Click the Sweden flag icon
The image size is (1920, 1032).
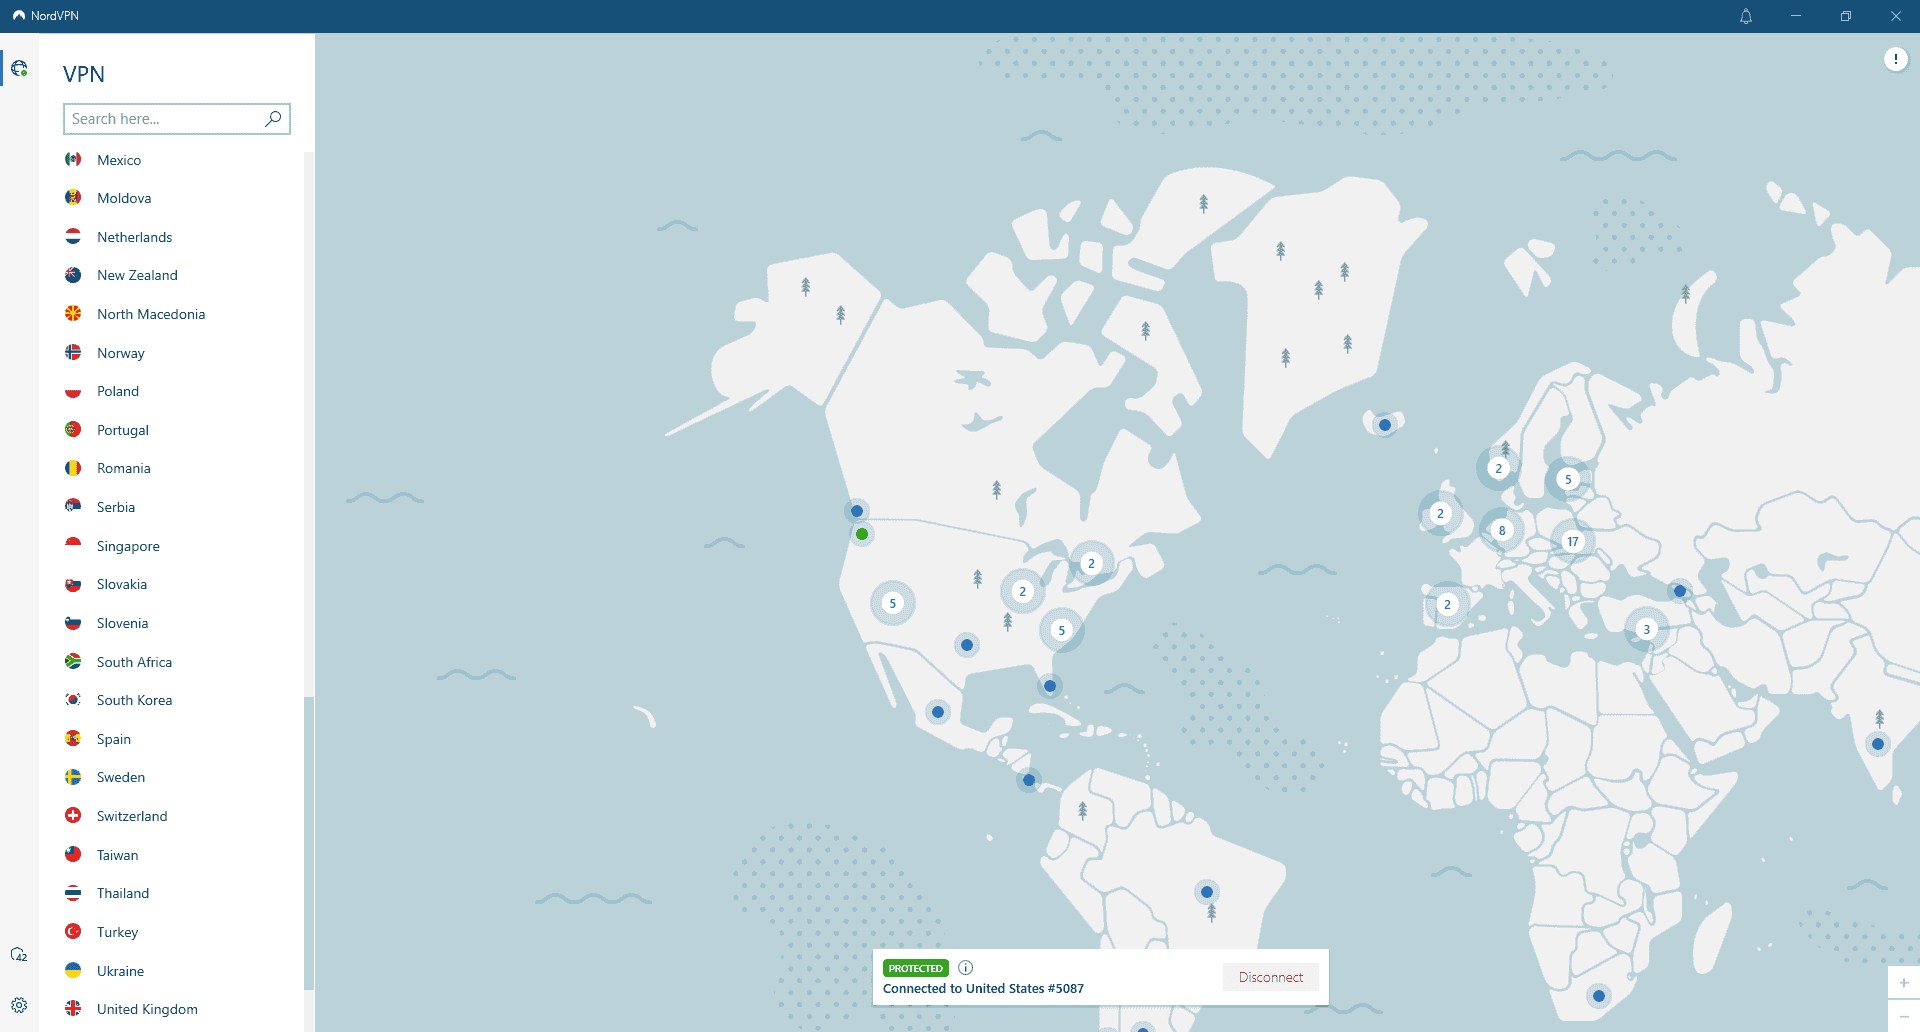coord(73,777)
